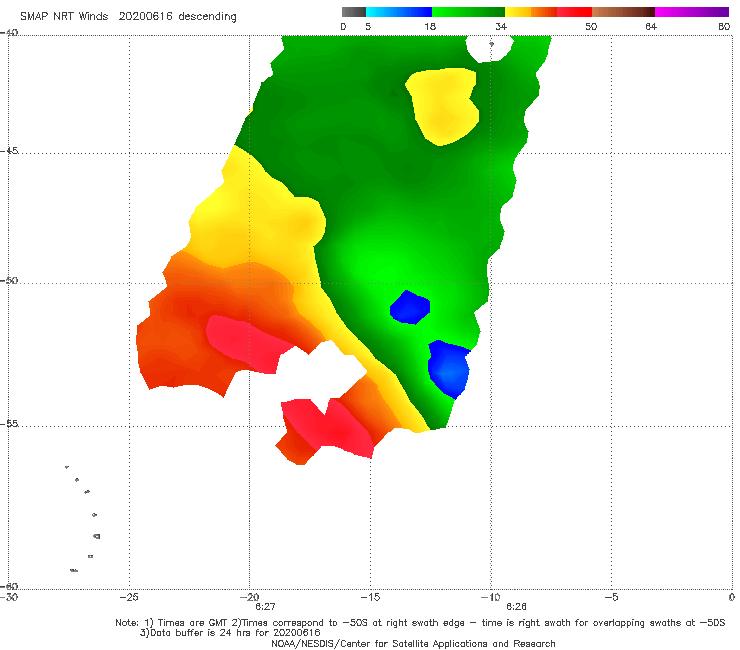The width and height of the screenshot is (740, 650).
Task: Click the swath time label under -10
Action: coord(516,607)
